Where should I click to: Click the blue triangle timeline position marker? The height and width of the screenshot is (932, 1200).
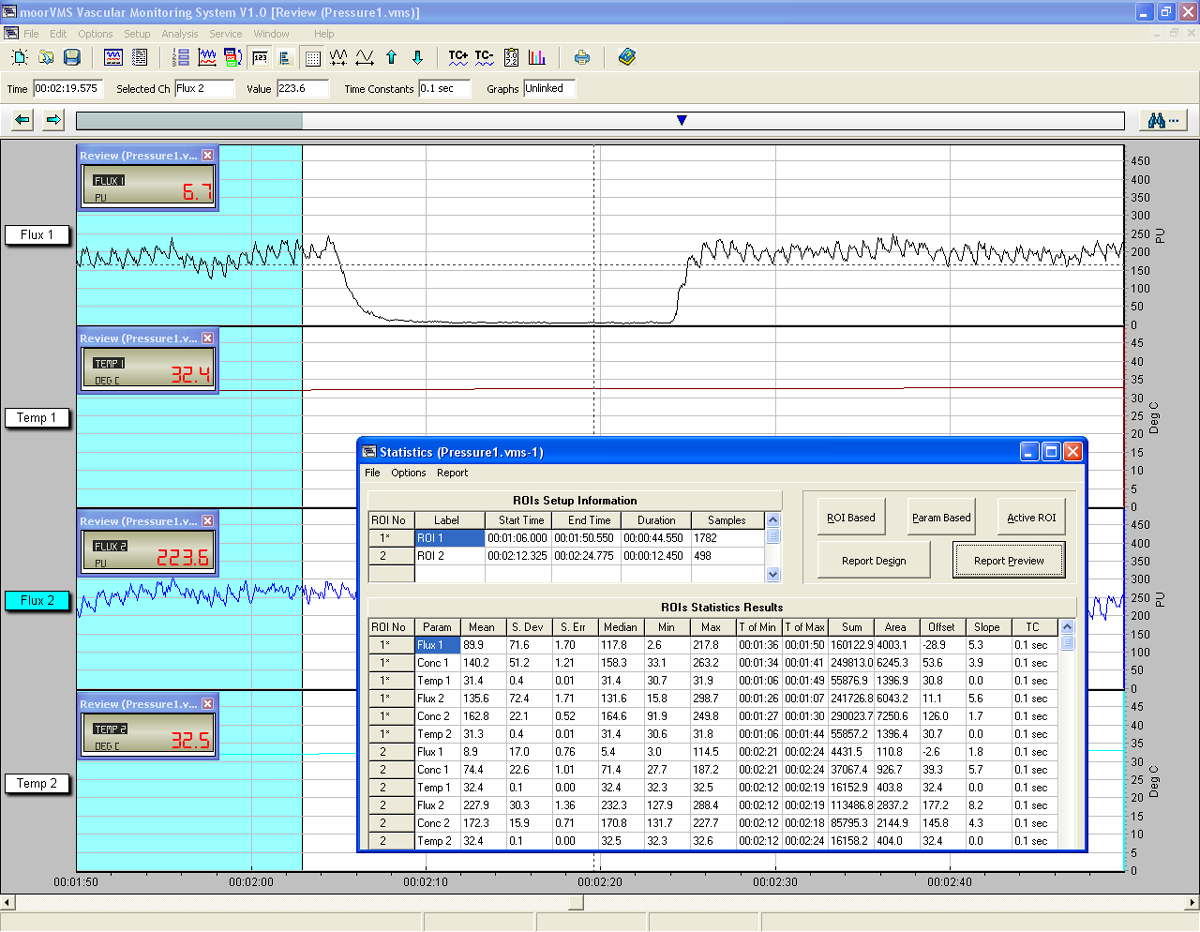[682, 120]
